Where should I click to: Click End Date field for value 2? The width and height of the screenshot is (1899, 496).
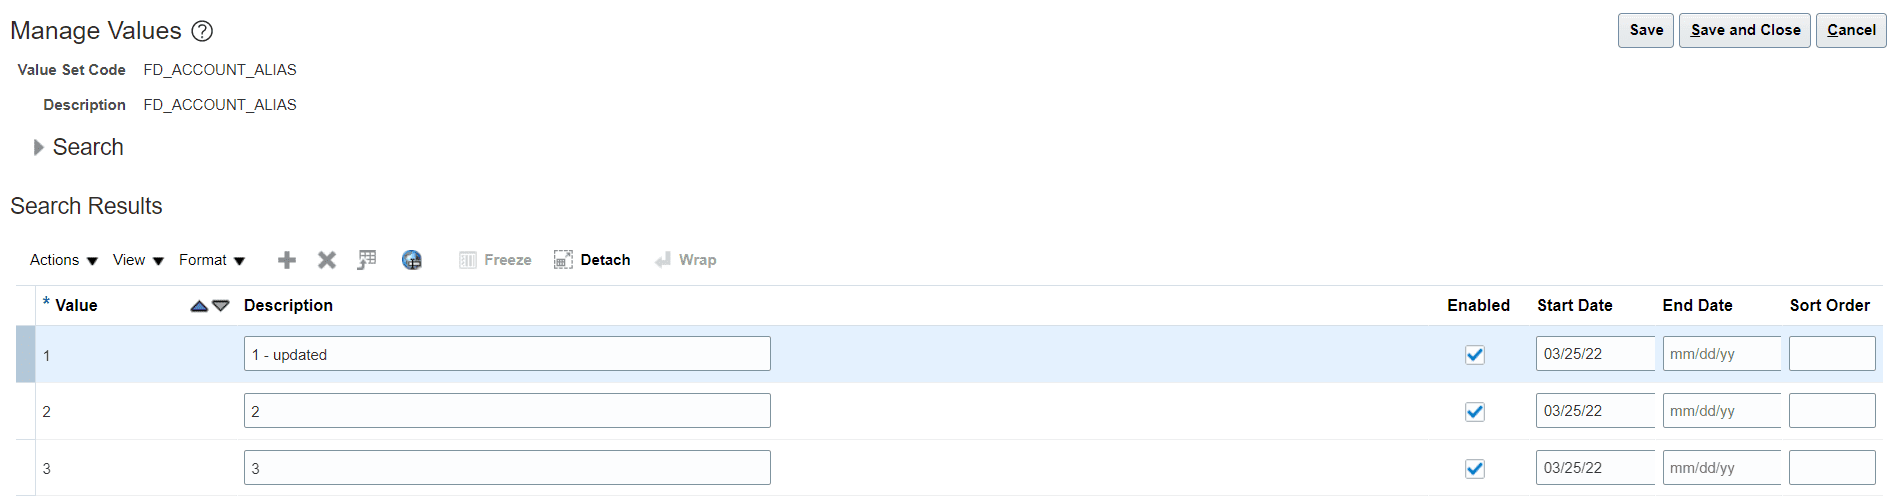[x=1722, y=411]
